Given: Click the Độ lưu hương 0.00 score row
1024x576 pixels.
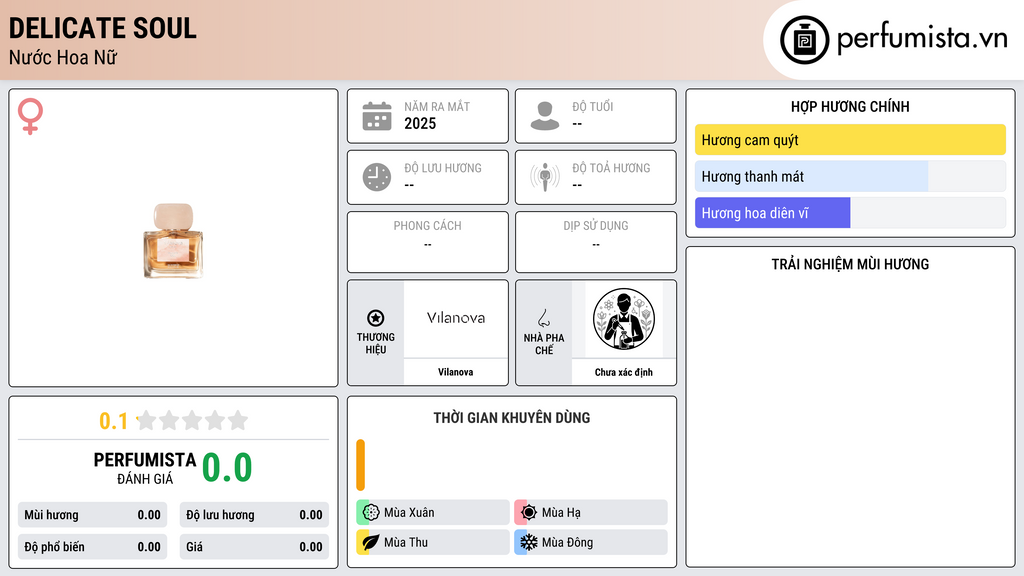Looking at the screenshot, I should click(x=254, y=515).
